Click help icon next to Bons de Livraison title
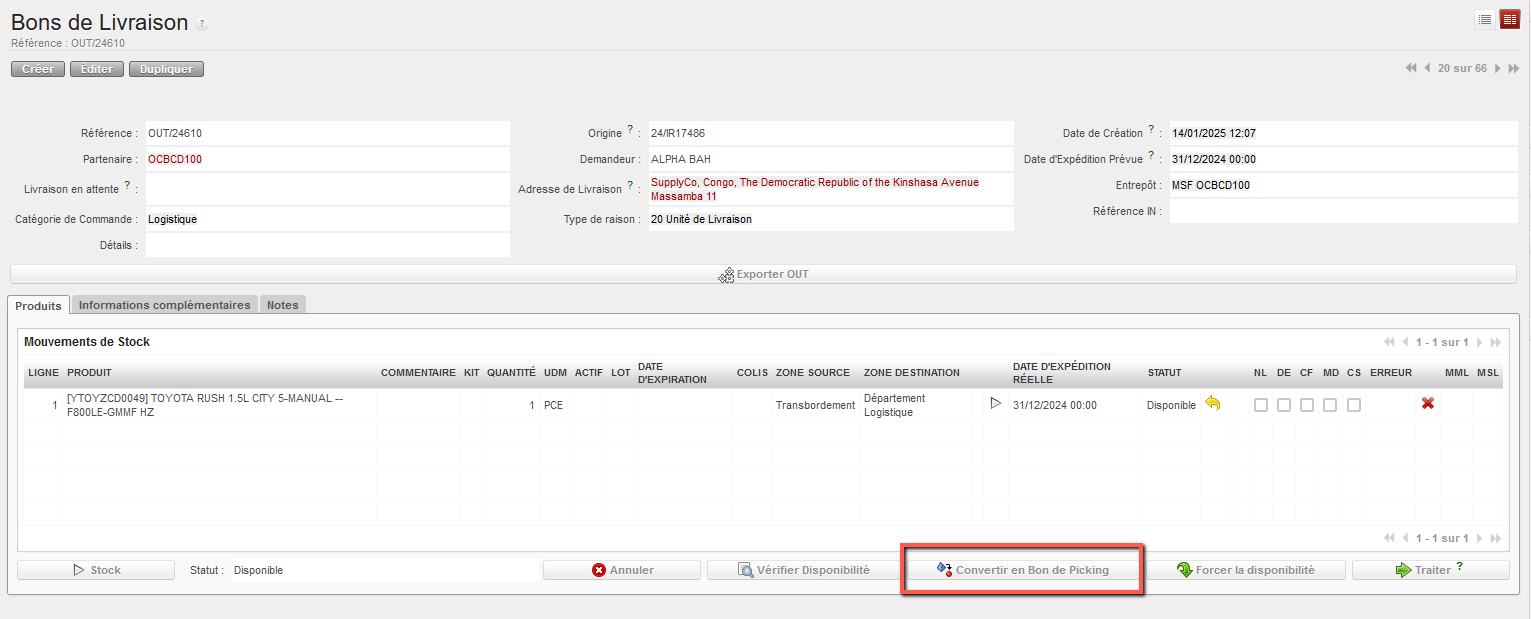Screen dimensions: 1531x619 [x=202, y=24]
